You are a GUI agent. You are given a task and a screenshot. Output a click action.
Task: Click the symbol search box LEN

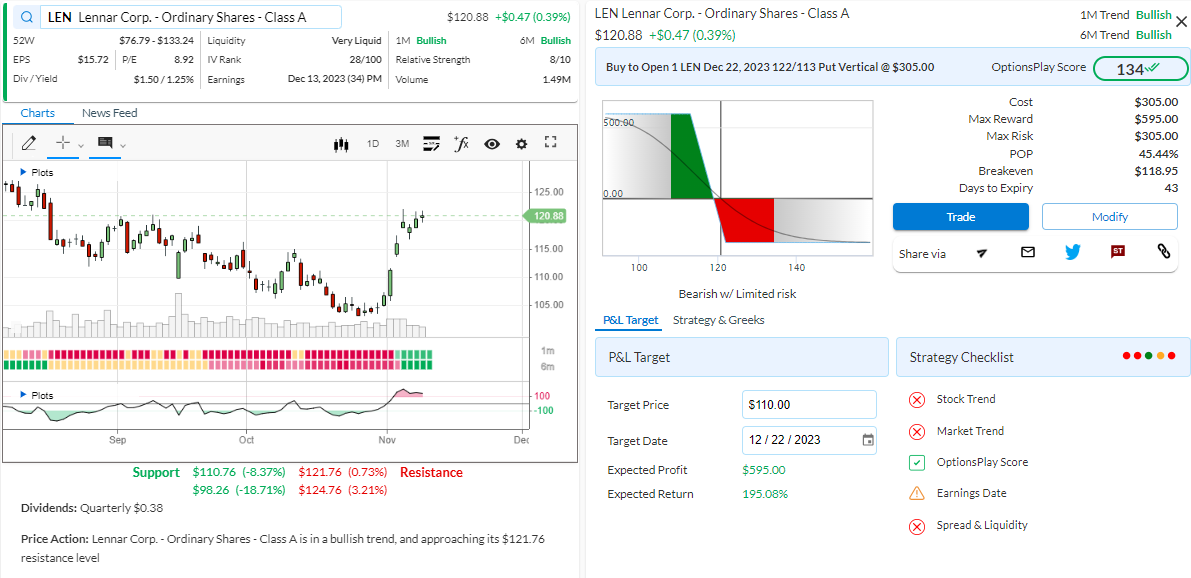click(x=191, y=17)
